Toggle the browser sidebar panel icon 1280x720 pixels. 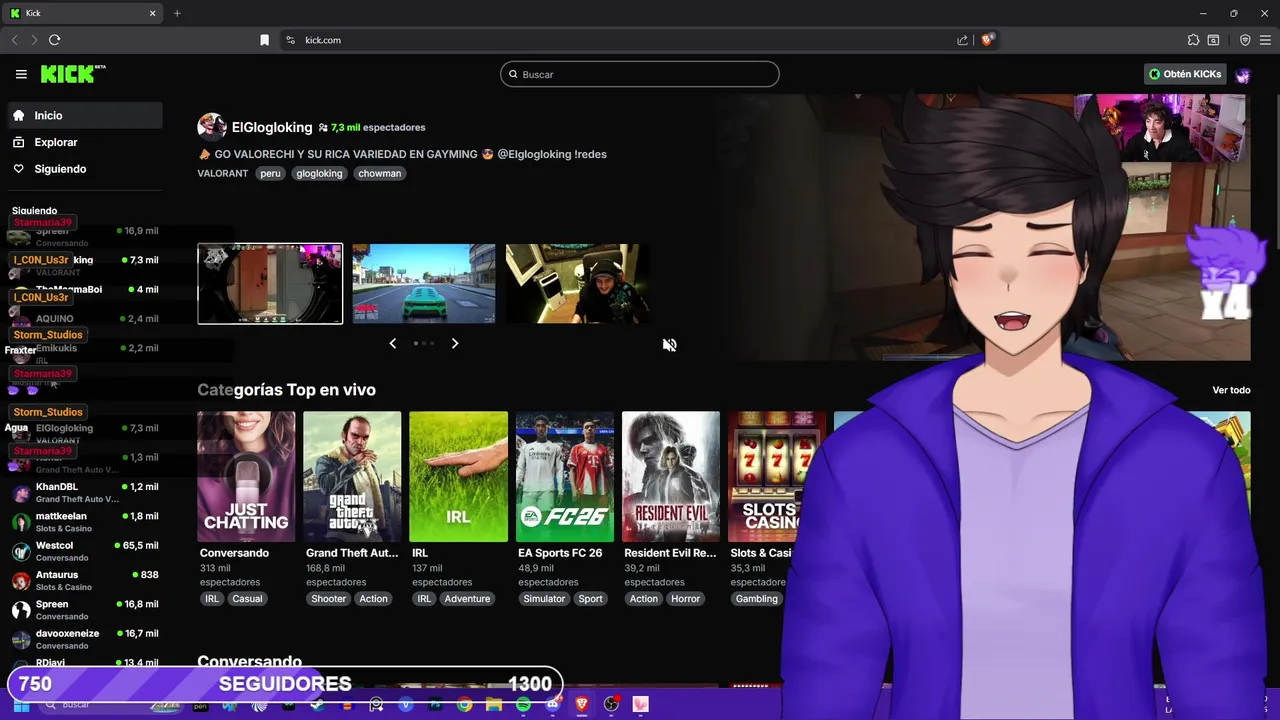point(1213,40)
